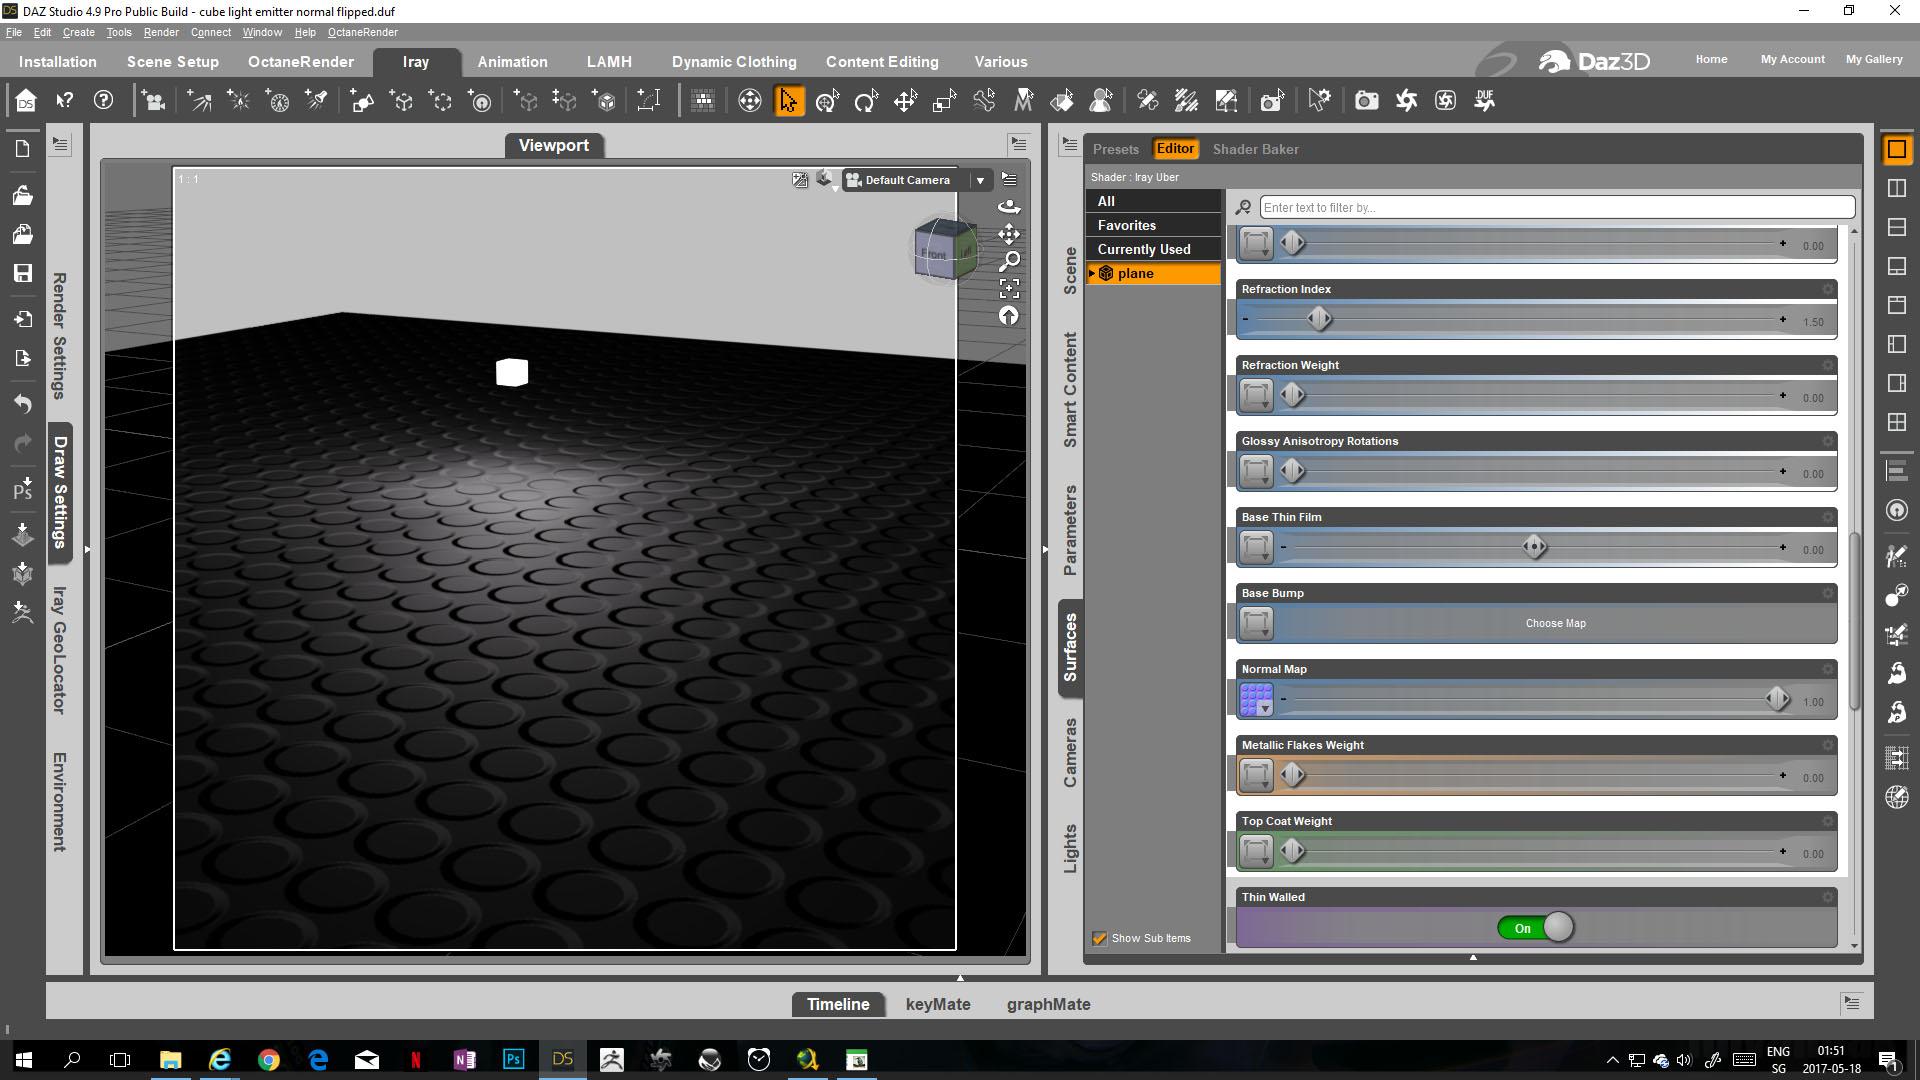The width and height of the screenshot is (1920, 1080).
Task: Open Photoshop from the Windows taskbar
Action: pyautogui.click(x=513, y=1059)
